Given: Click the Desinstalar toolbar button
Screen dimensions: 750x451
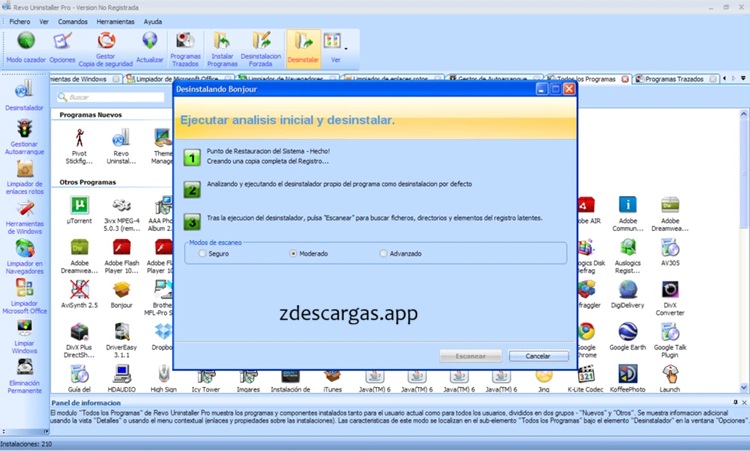Looking at the screenshot, I should coord(303,48).
